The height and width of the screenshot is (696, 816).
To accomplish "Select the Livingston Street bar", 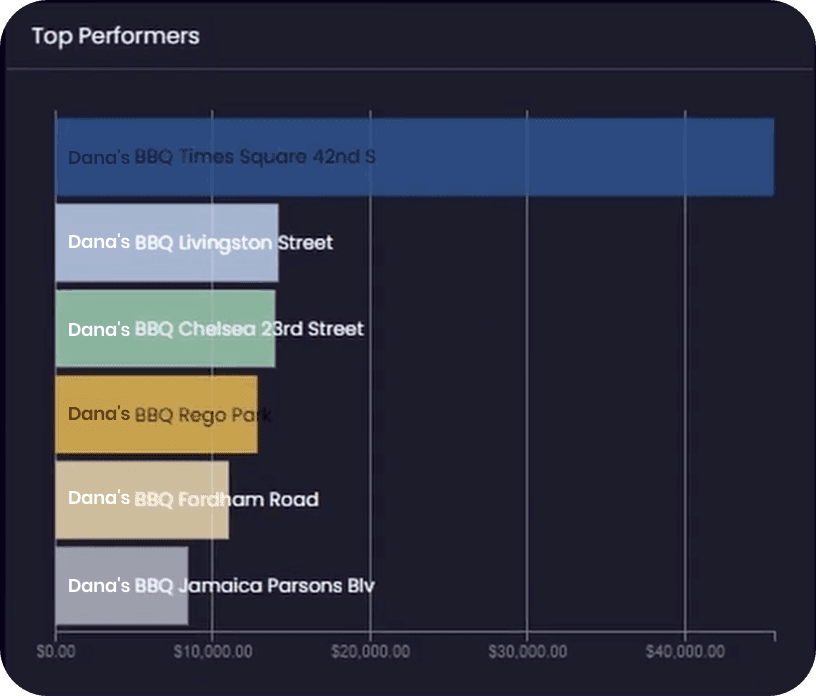I will click(x=167, y=243).
